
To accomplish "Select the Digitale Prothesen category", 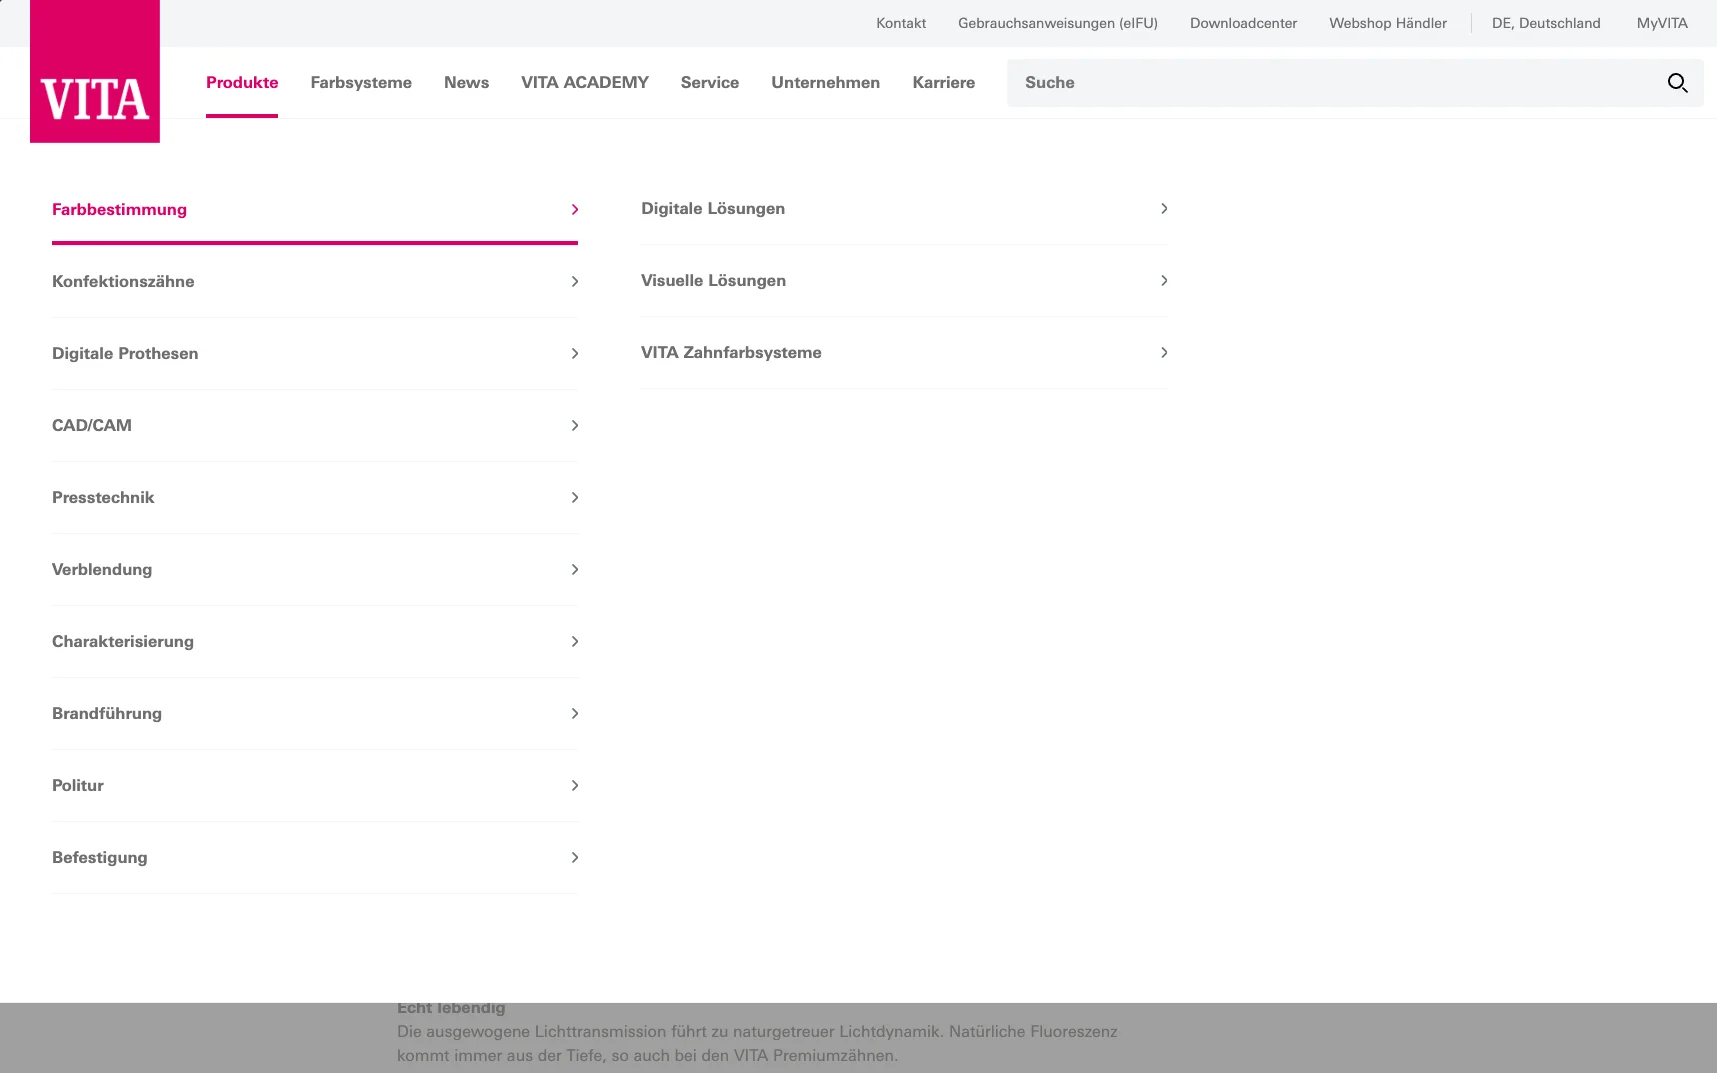I will pos(315,354).
